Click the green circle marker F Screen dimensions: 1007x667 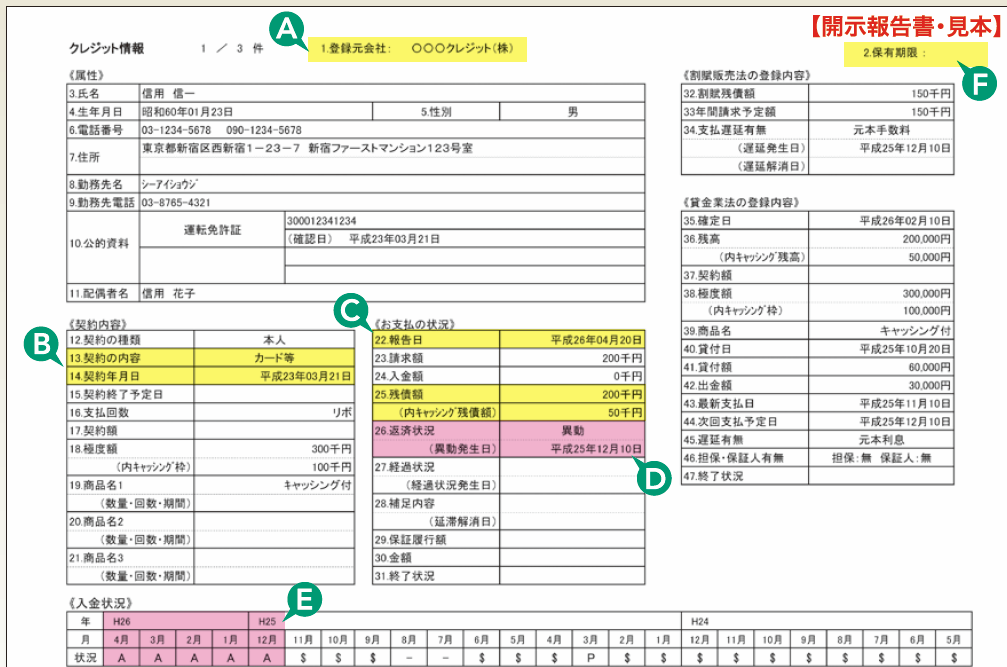979,83
